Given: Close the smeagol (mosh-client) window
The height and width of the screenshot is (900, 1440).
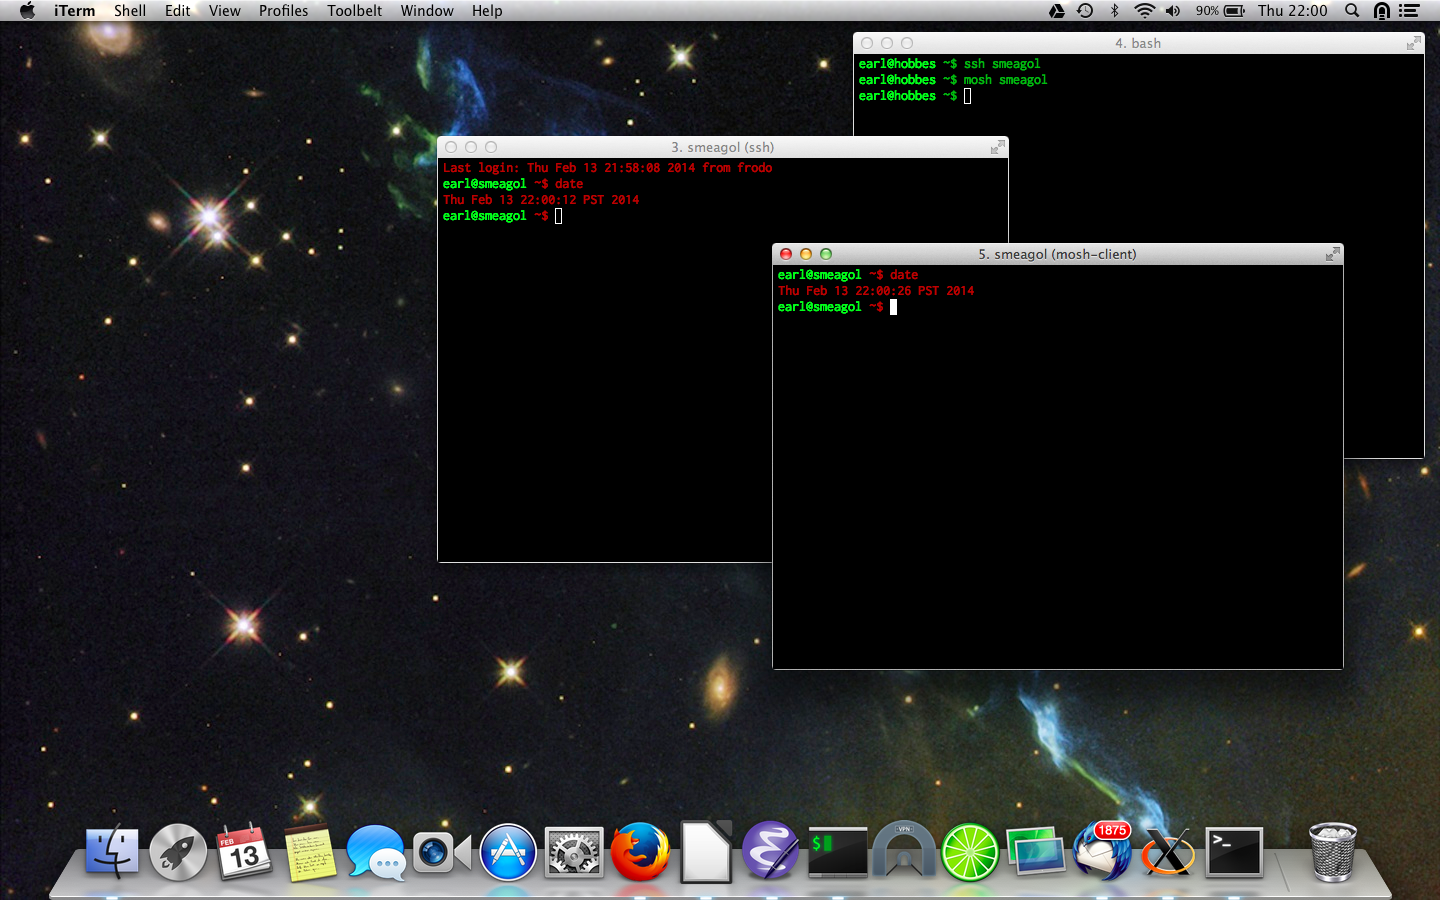Looking at the screenshot, I should pyautogui.click(x=786, y=254).
